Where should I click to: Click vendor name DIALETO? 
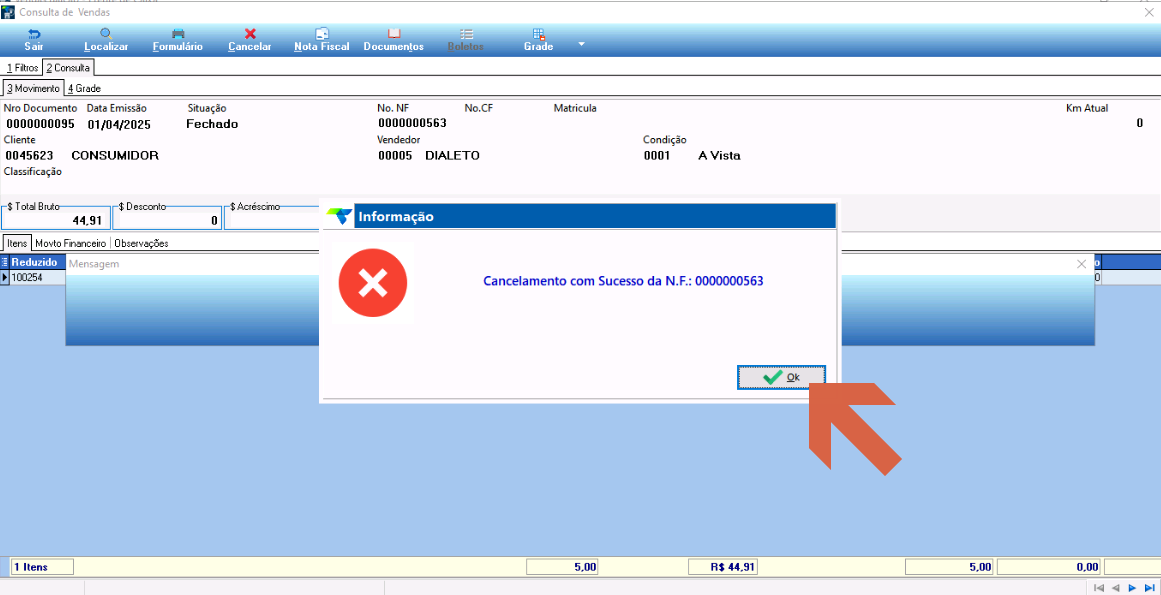452,155
